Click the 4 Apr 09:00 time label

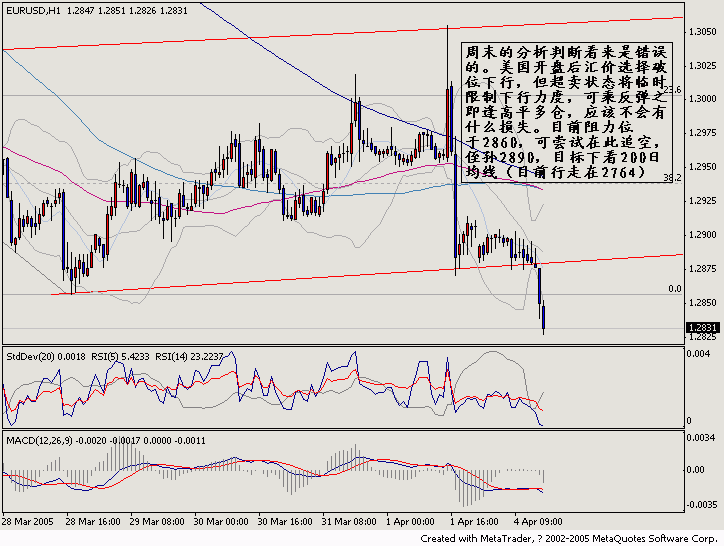coord(538,522)
